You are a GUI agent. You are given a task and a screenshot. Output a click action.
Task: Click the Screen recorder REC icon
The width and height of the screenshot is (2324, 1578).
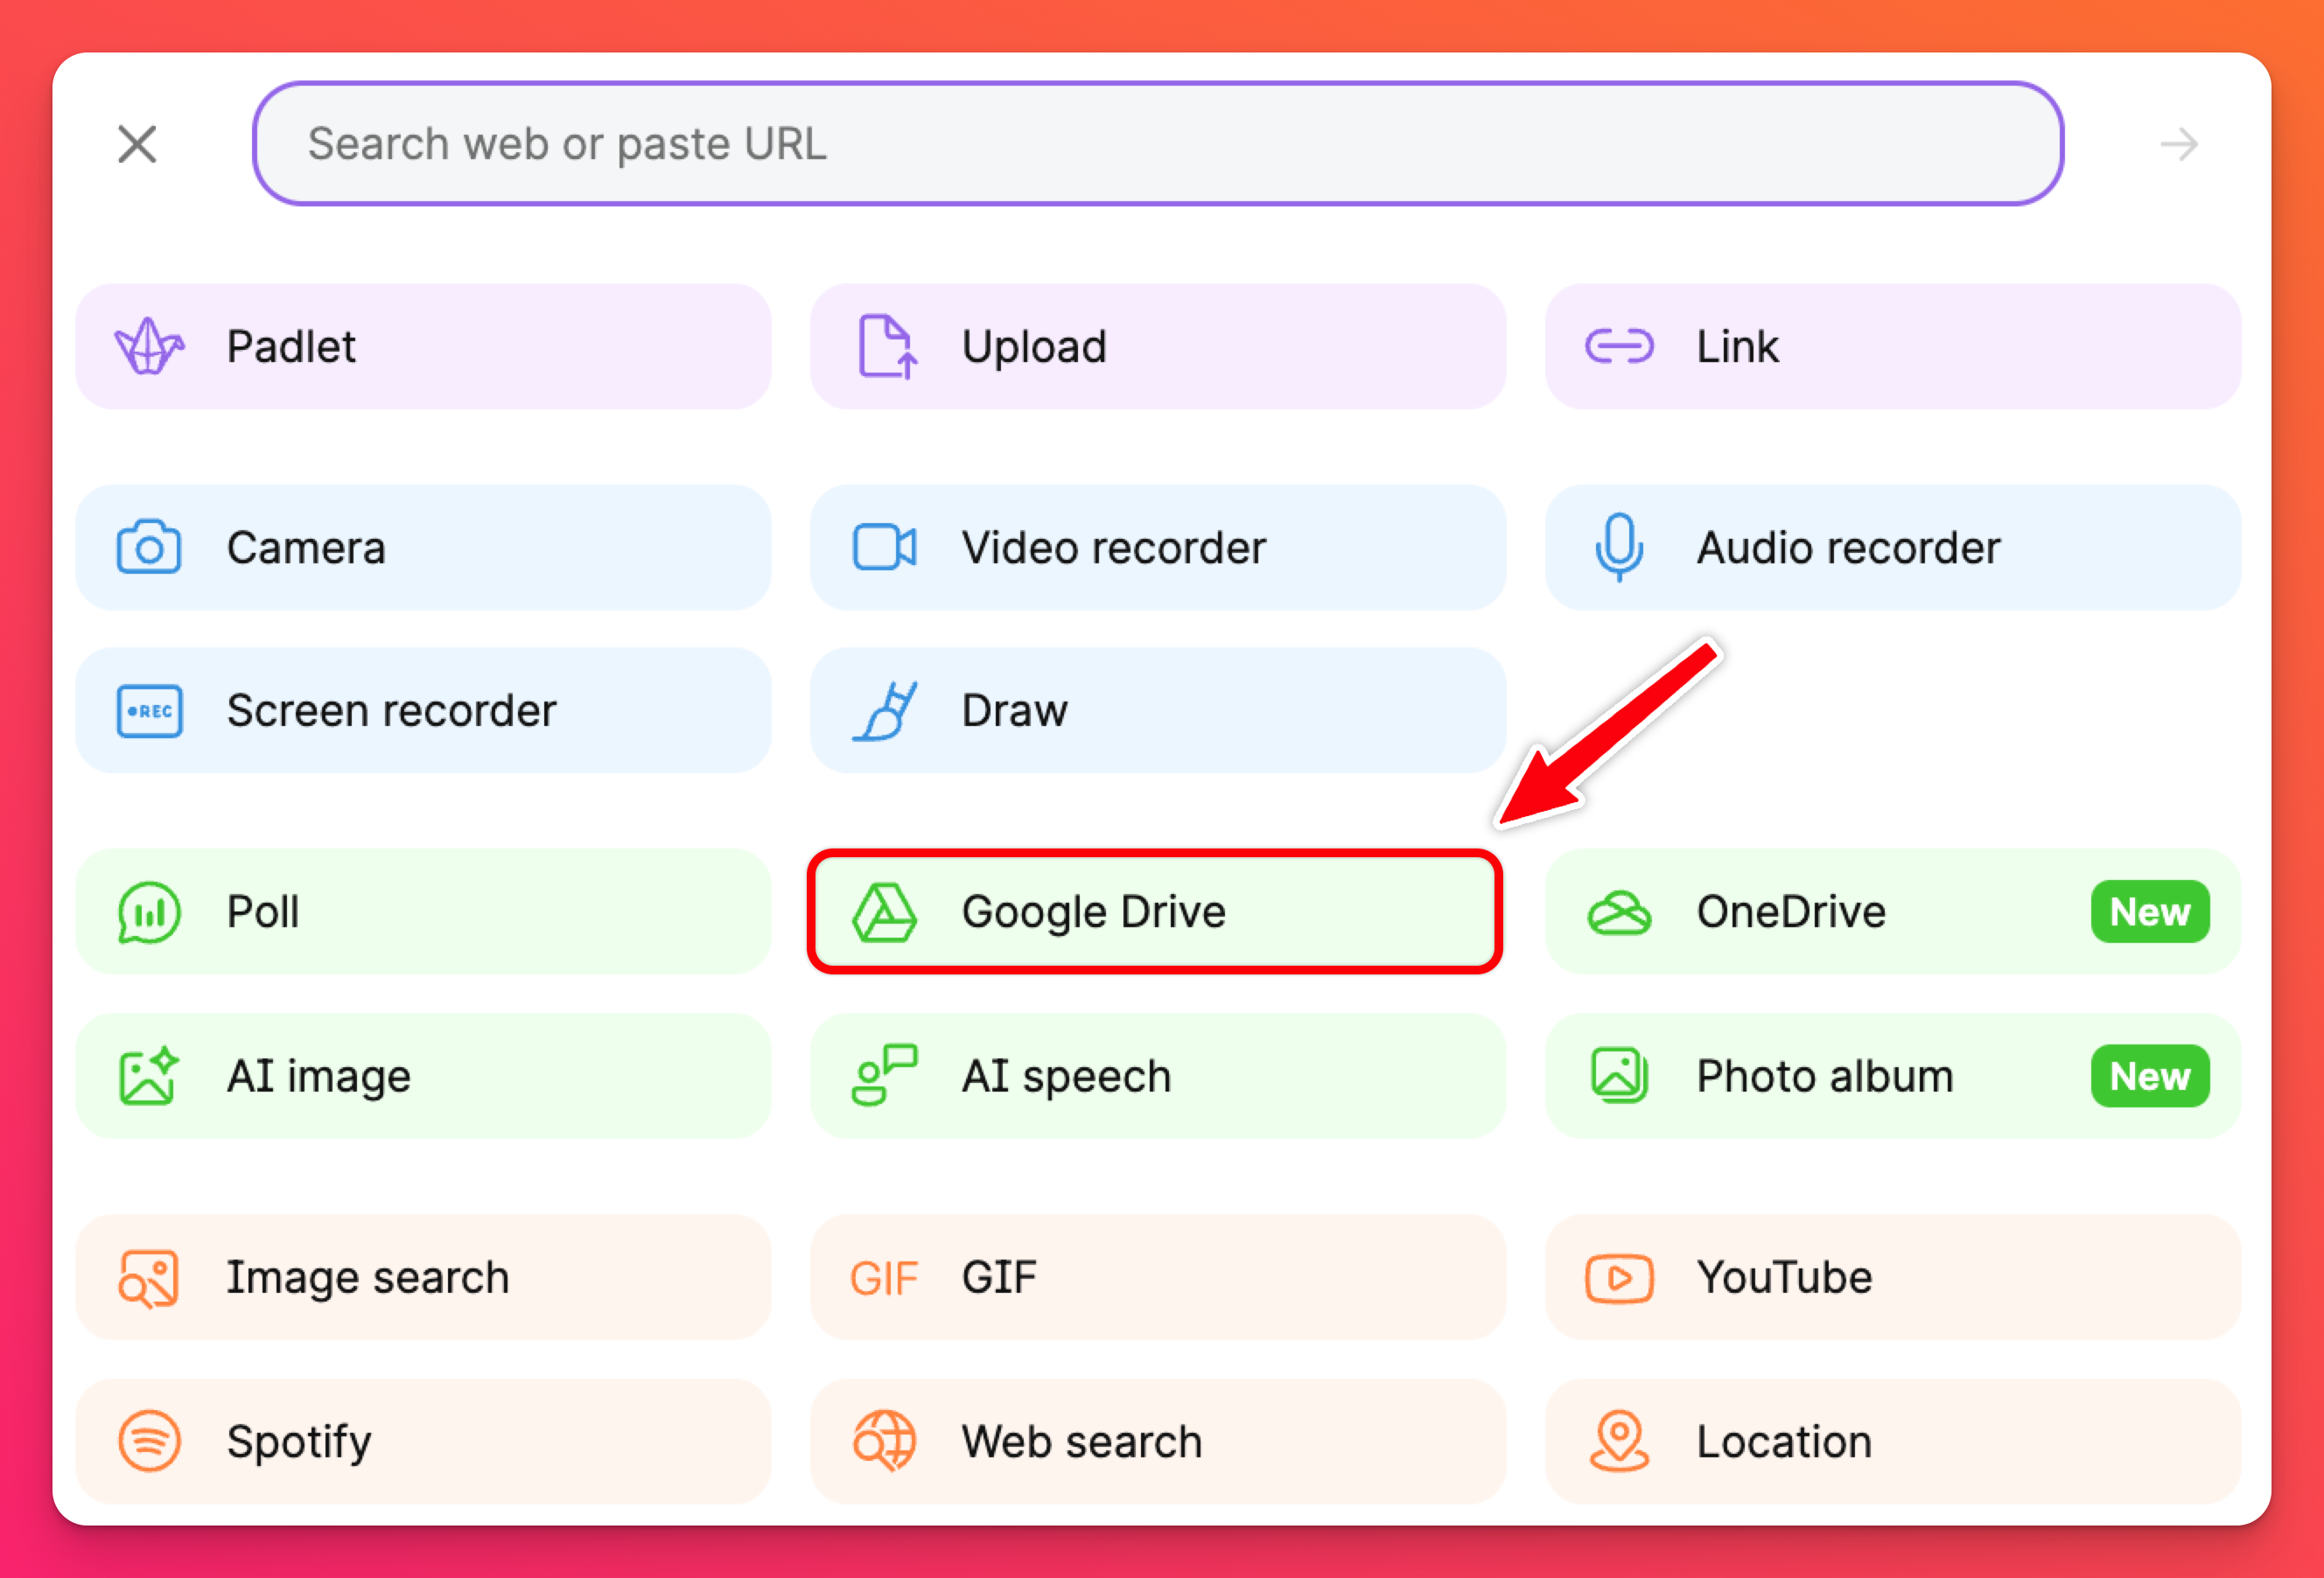pyautogui.click(x=149, y=711)
